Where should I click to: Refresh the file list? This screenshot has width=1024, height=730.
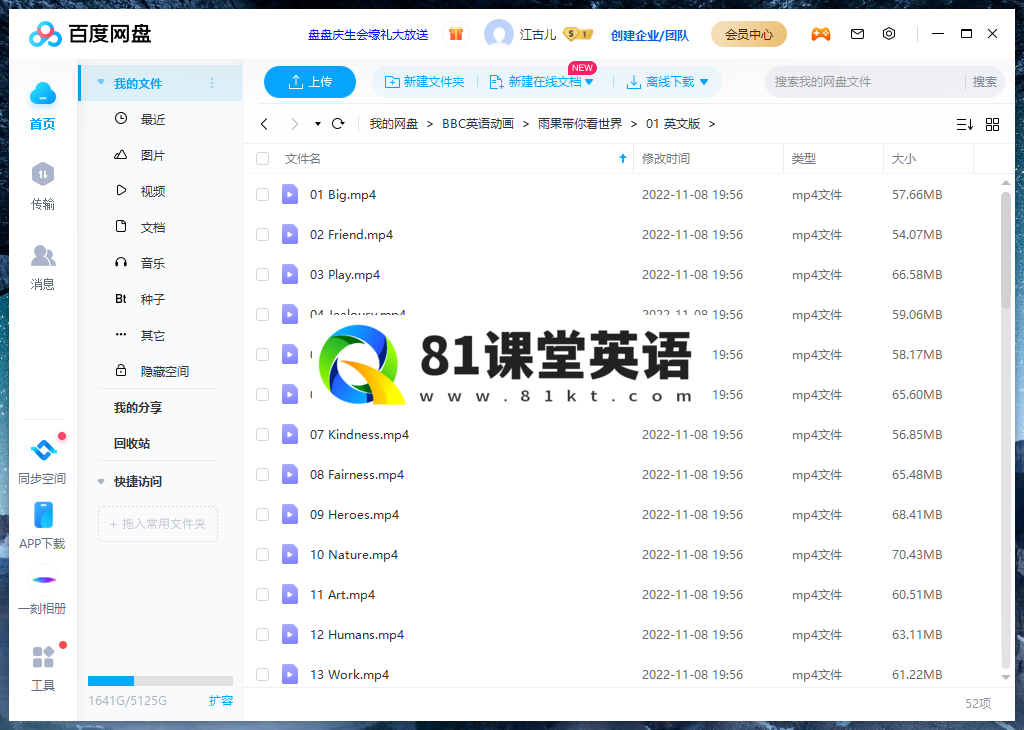(338, 123)
